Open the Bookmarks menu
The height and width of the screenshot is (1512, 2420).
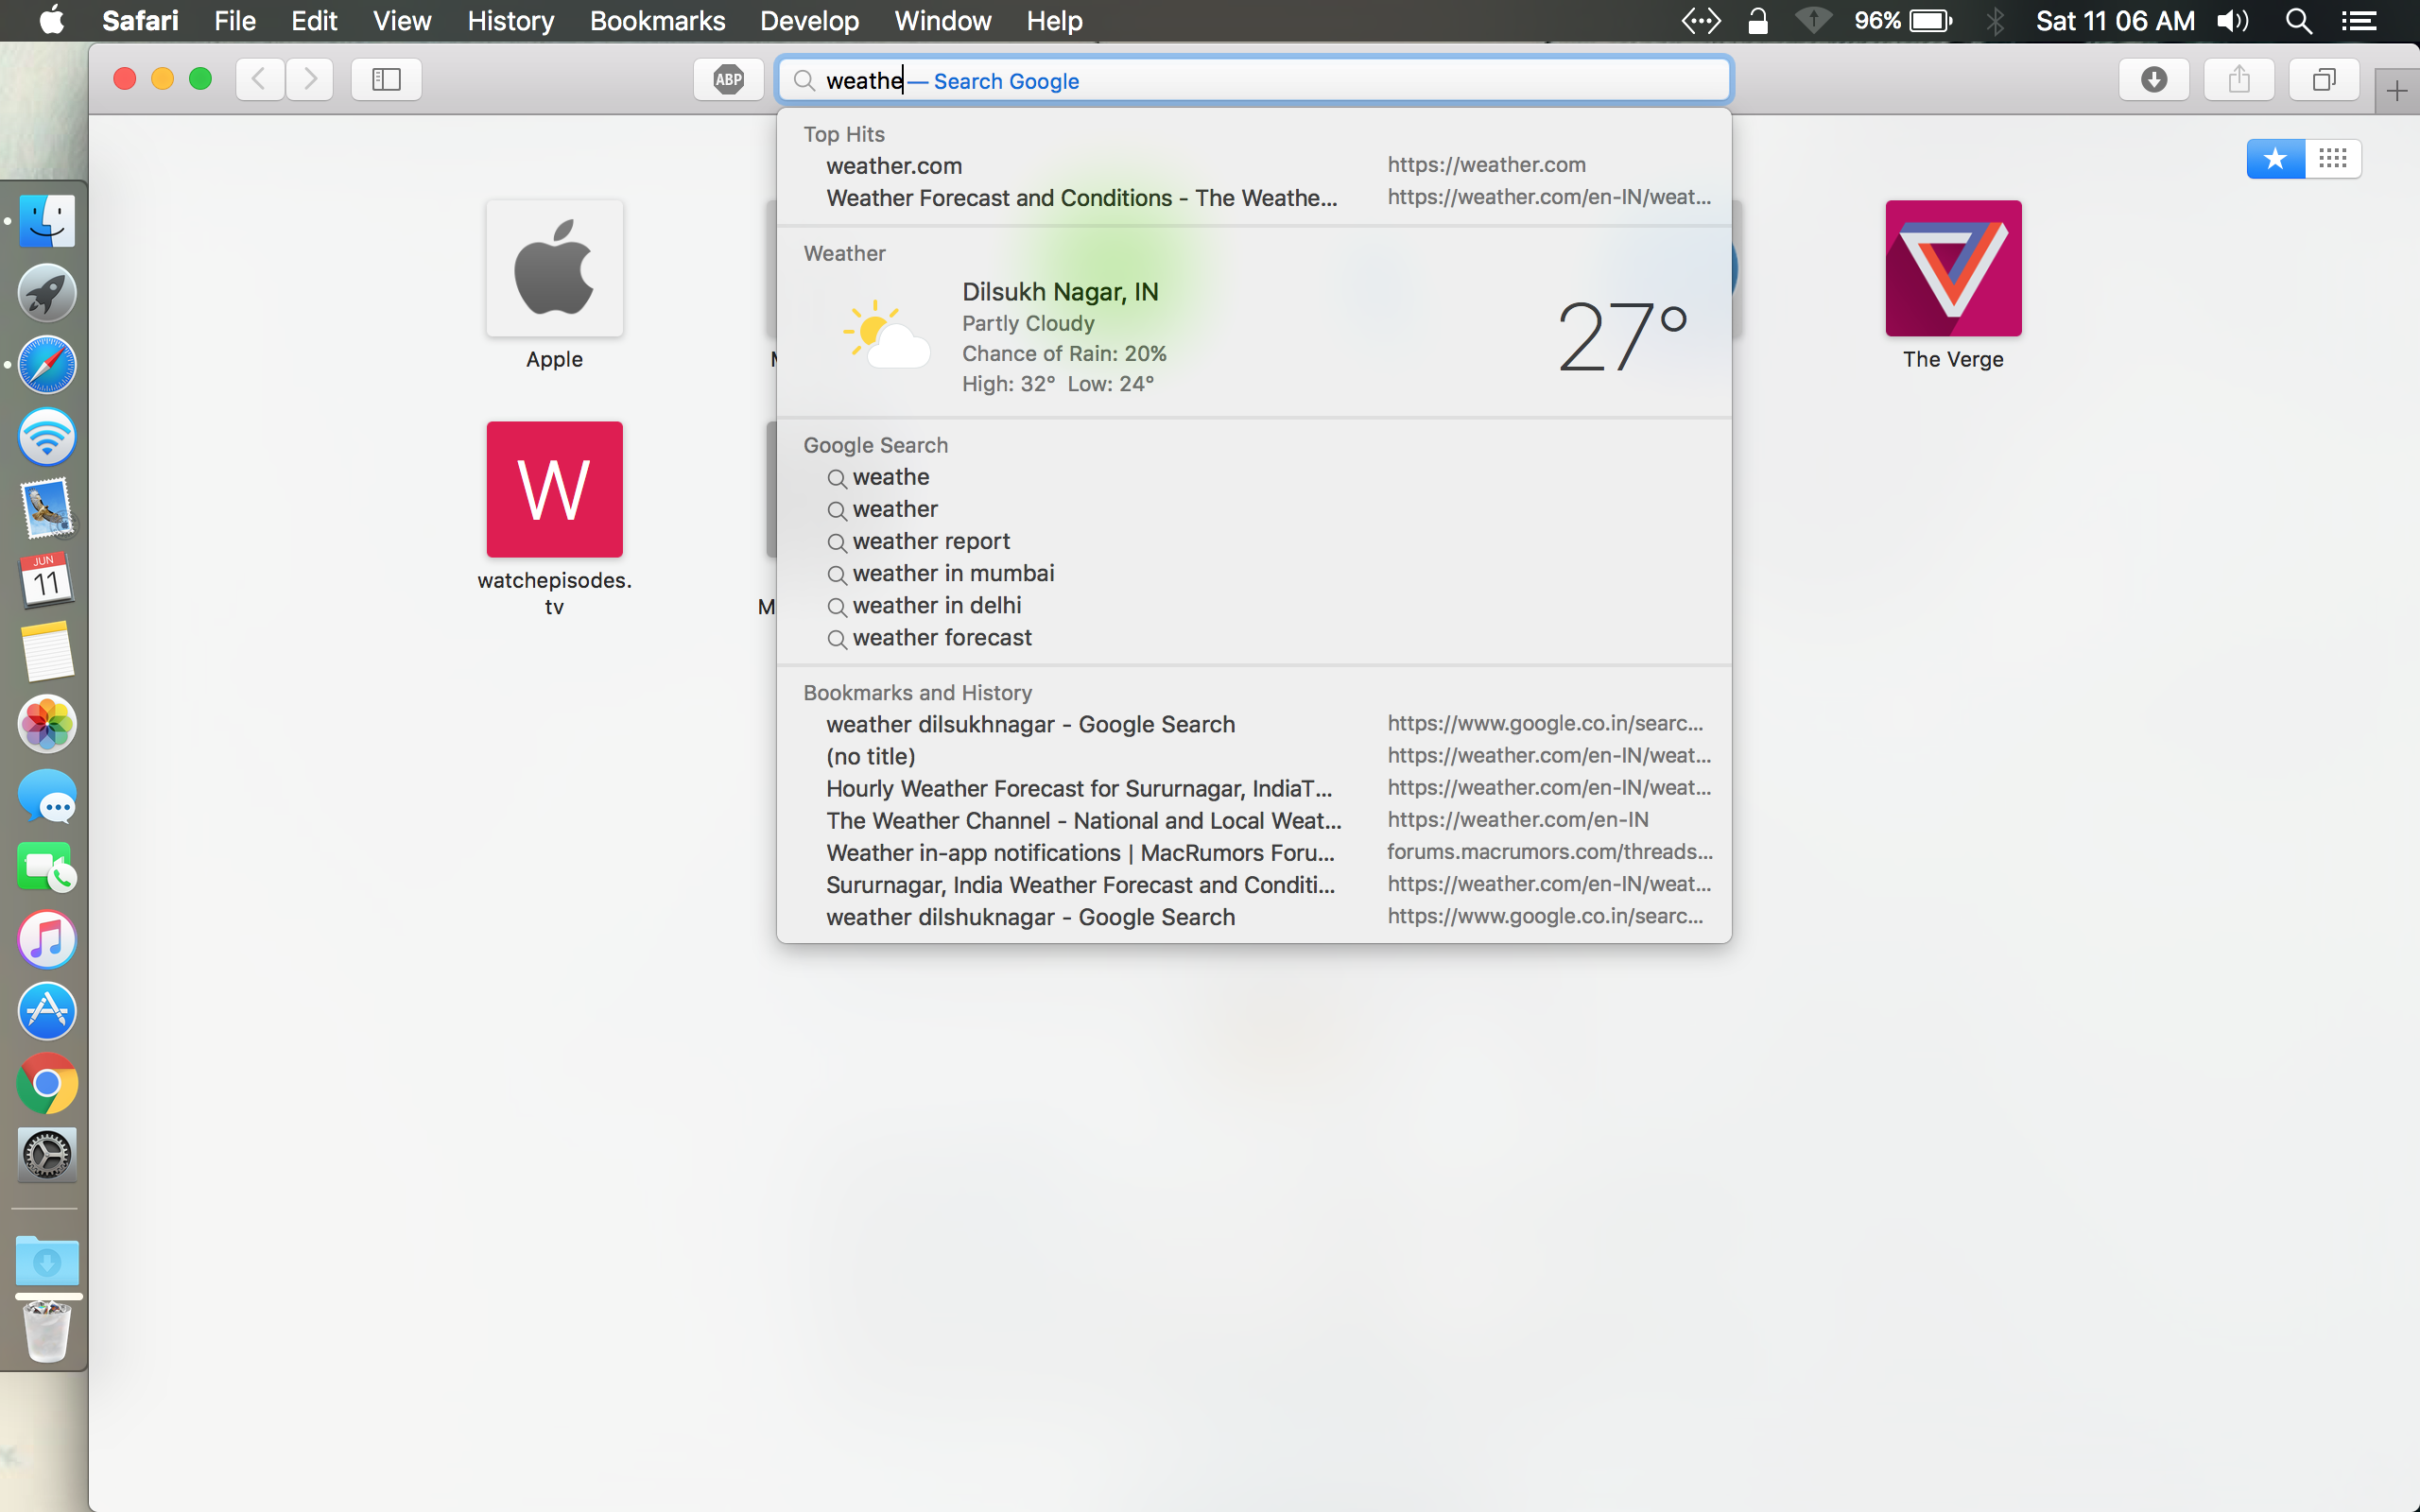(x=657, y=20)
